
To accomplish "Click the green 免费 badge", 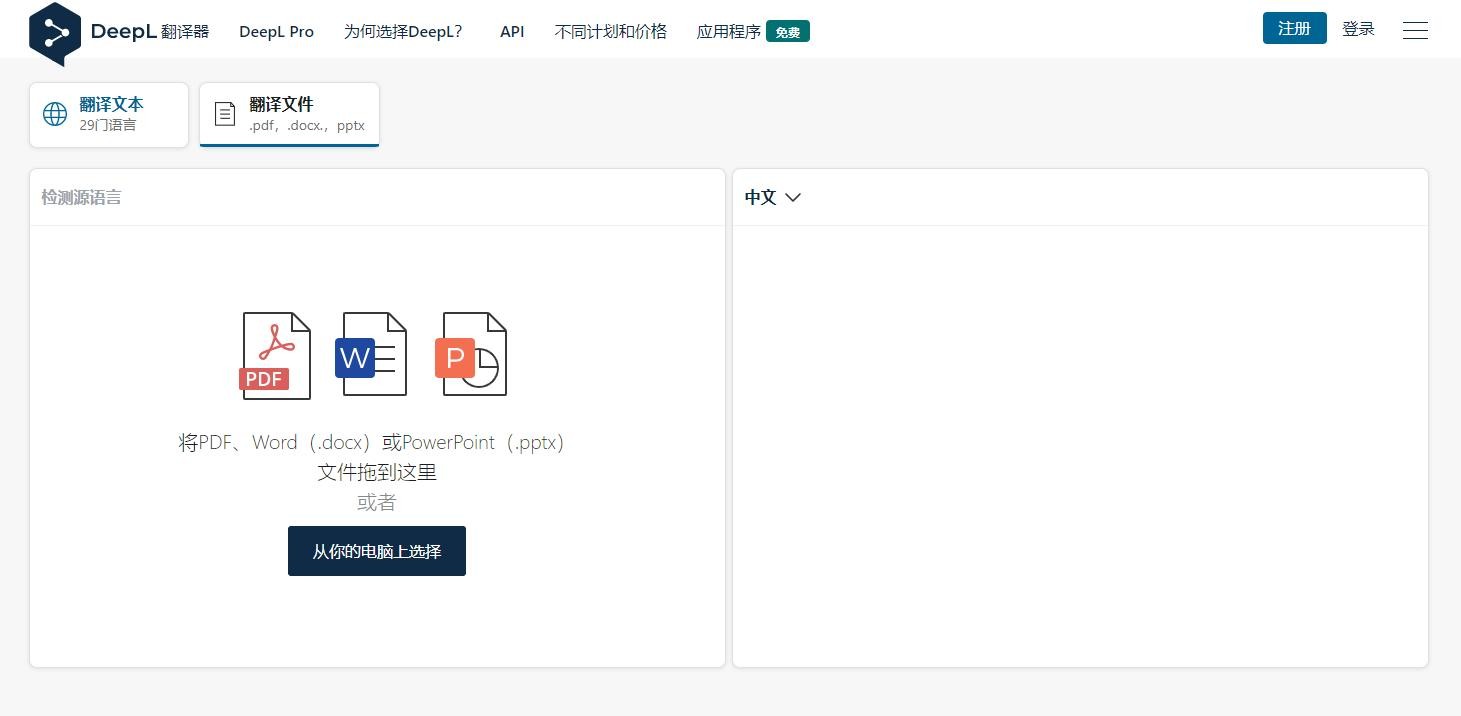I will tap(787, 32).
